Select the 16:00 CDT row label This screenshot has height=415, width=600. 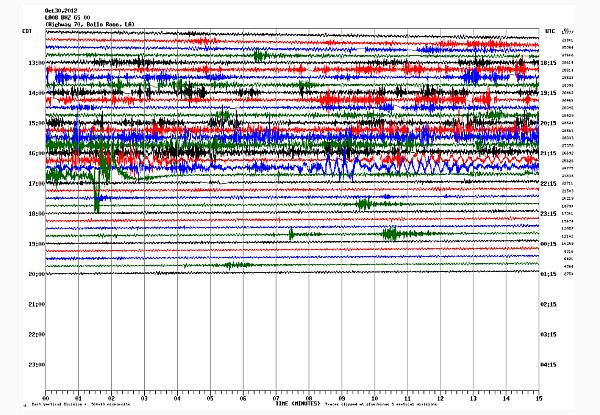[x=33, y=153]
